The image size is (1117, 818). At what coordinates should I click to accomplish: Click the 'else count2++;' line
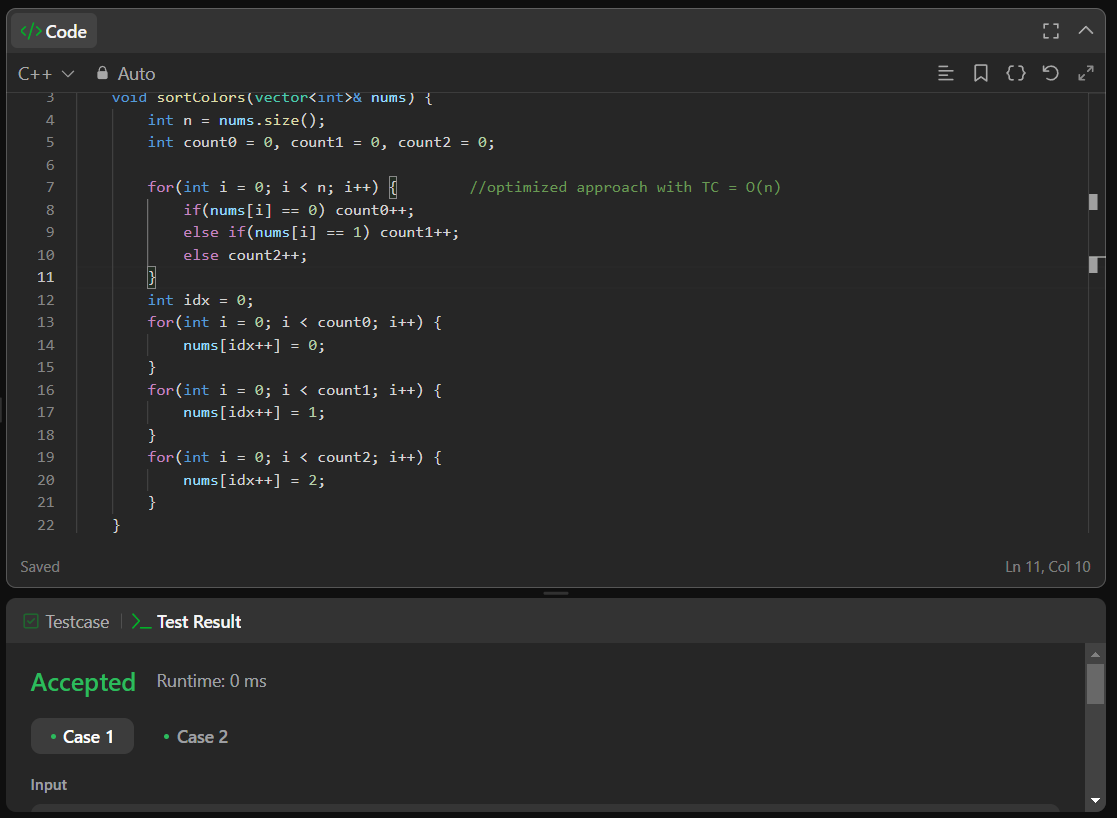[x=245, y=255]
